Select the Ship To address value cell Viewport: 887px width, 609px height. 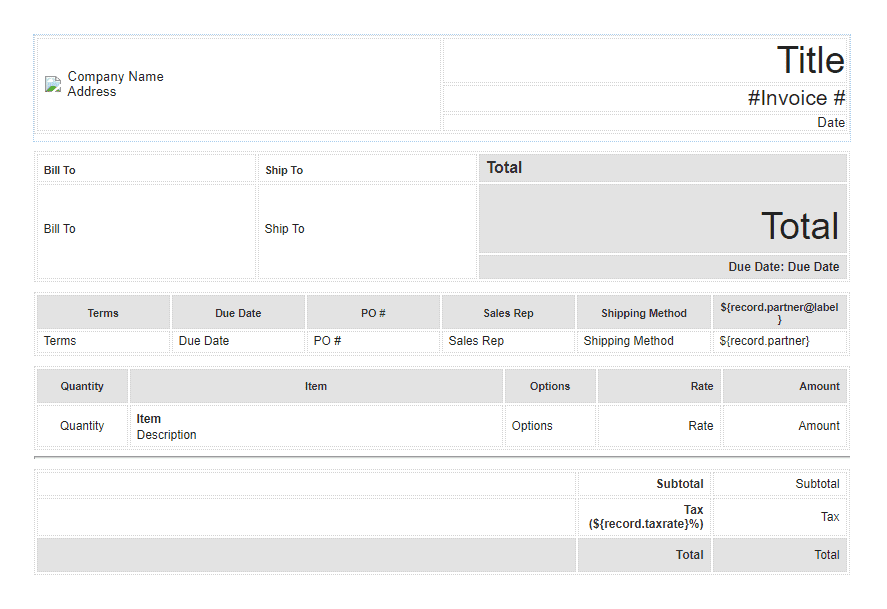coord(367,231)
